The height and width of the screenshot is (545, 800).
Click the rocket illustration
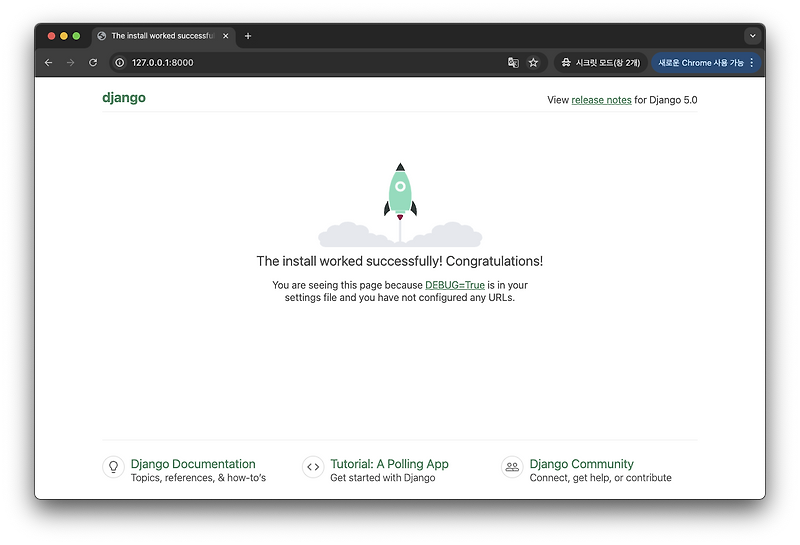tap(400, 204)
